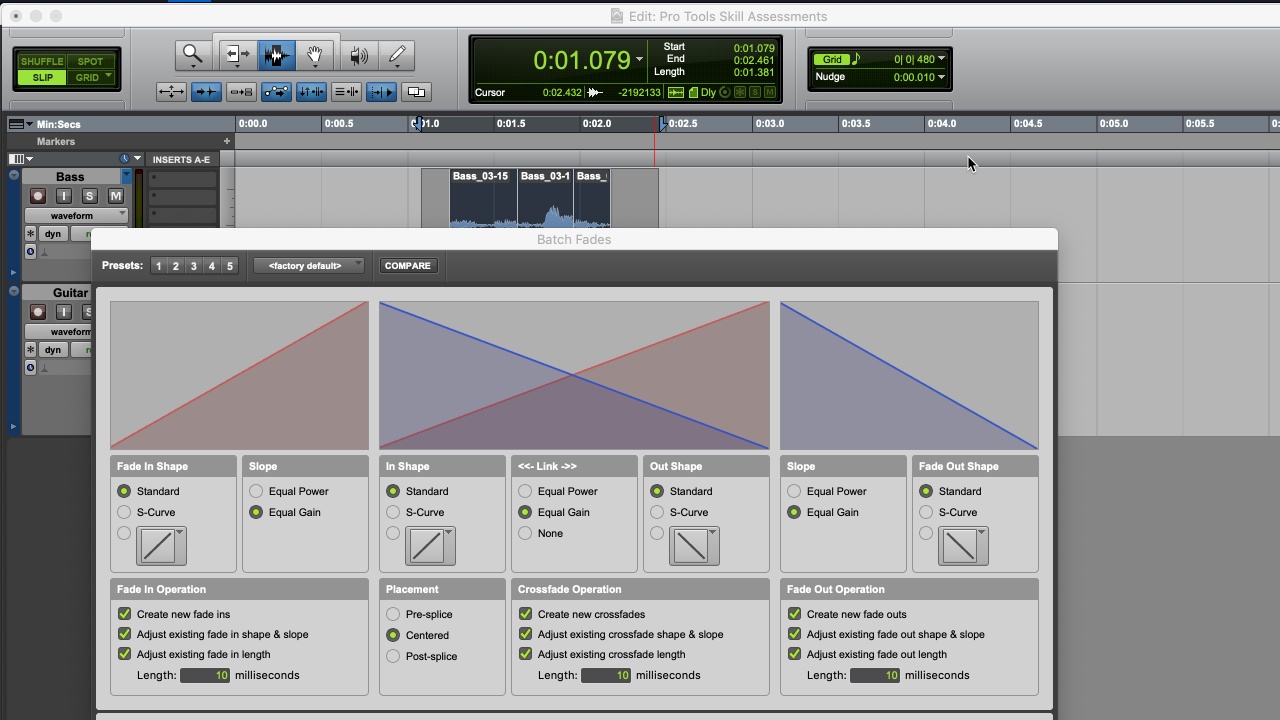The width and height of the screenshot is (1280, 720).
Task: Click the COMPARE button
Action: (408, 265)
